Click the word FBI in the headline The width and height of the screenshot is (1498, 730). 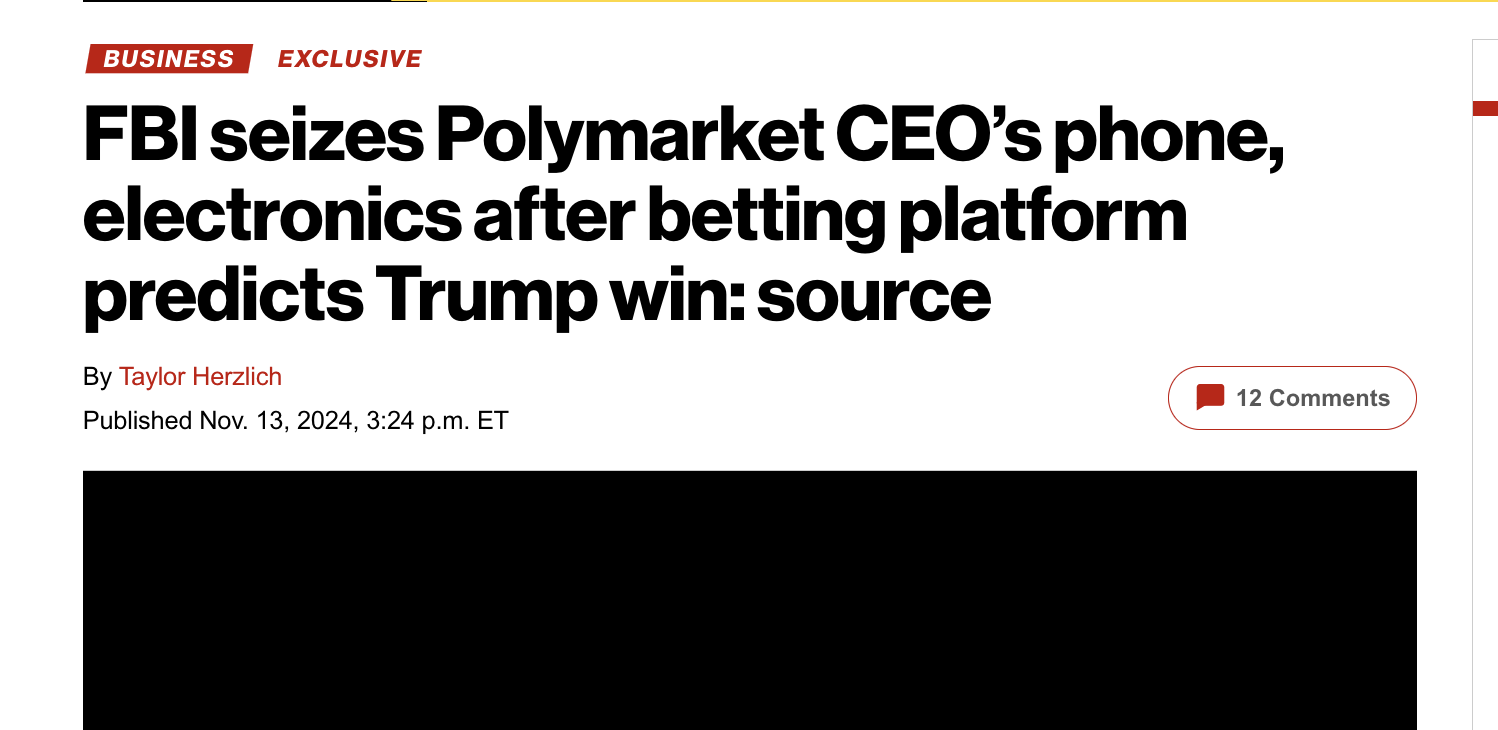(140, 137)
